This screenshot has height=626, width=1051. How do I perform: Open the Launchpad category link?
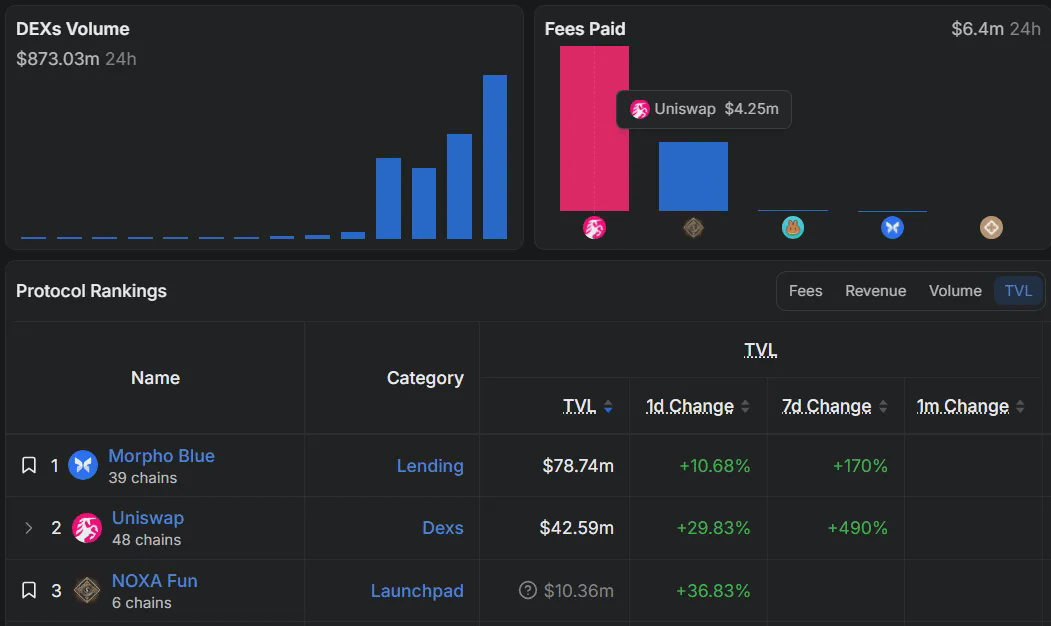pyautogui.click(x=417, y=590)
